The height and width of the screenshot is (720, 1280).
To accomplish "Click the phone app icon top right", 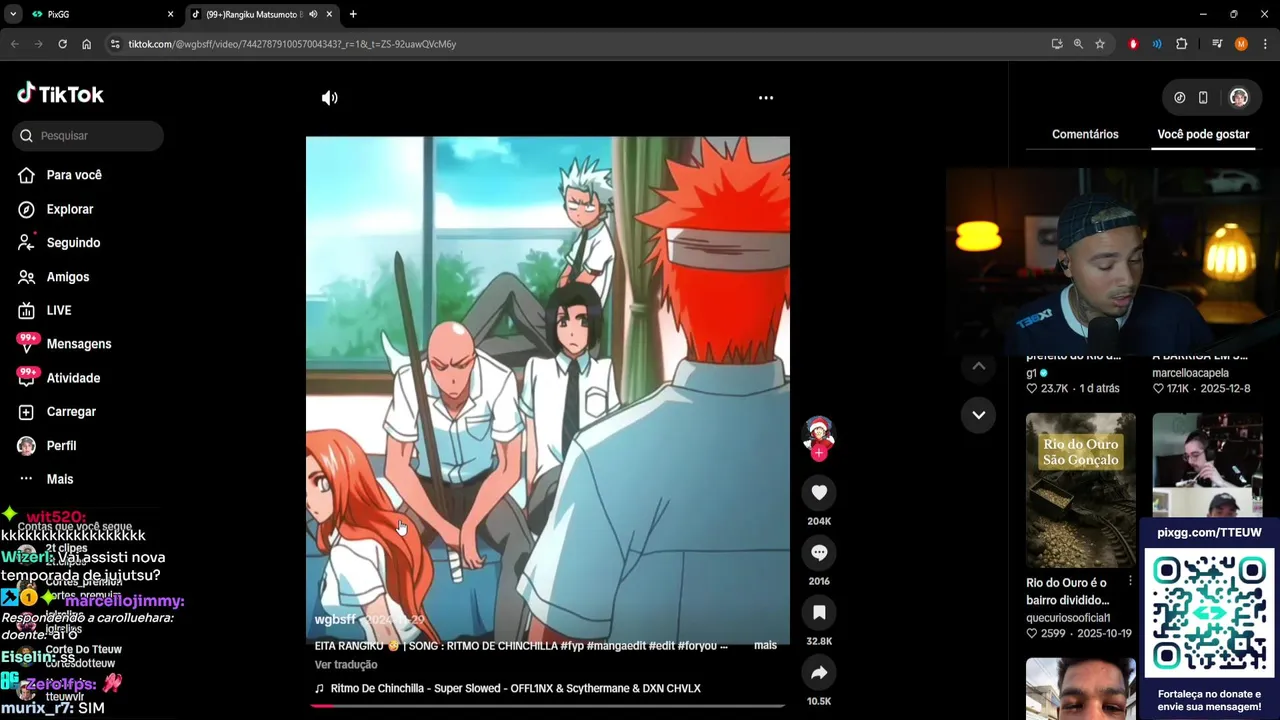I will pos(1203,98).
